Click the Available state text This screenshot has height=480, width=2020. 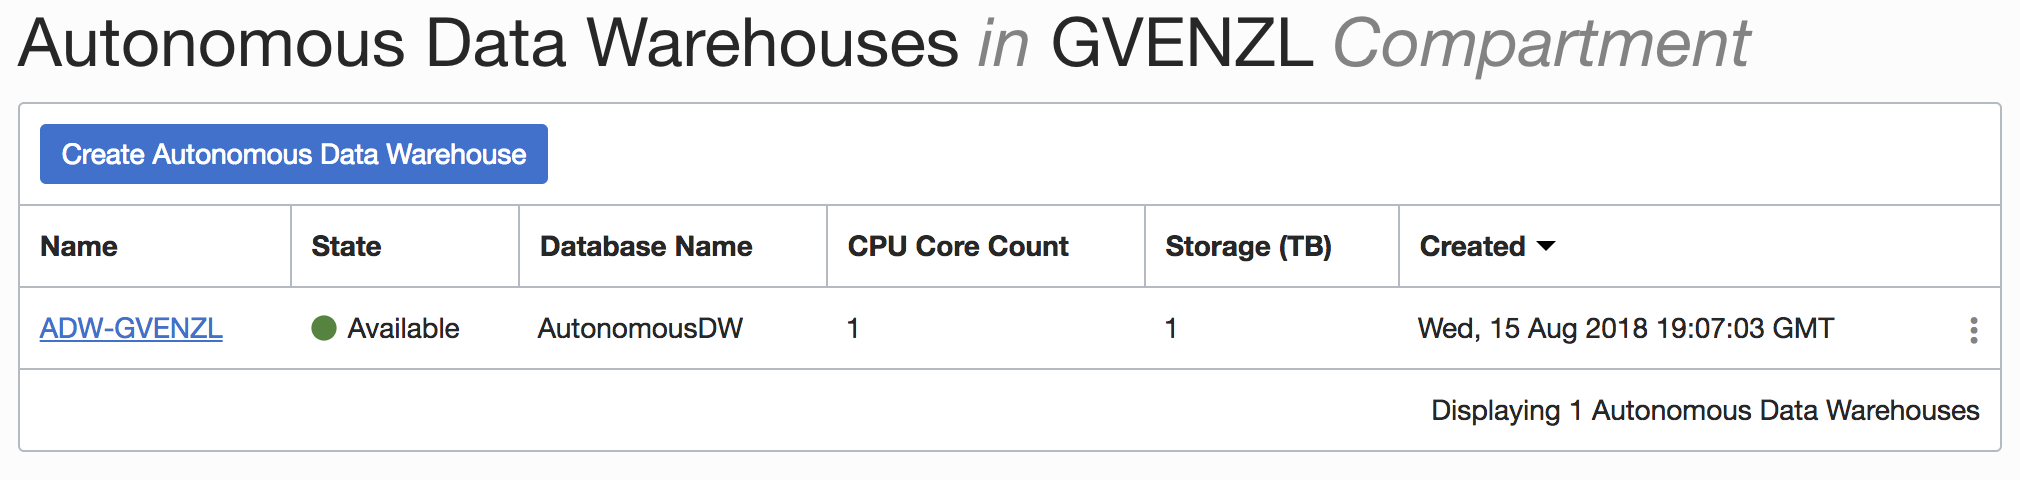point(403,328)
